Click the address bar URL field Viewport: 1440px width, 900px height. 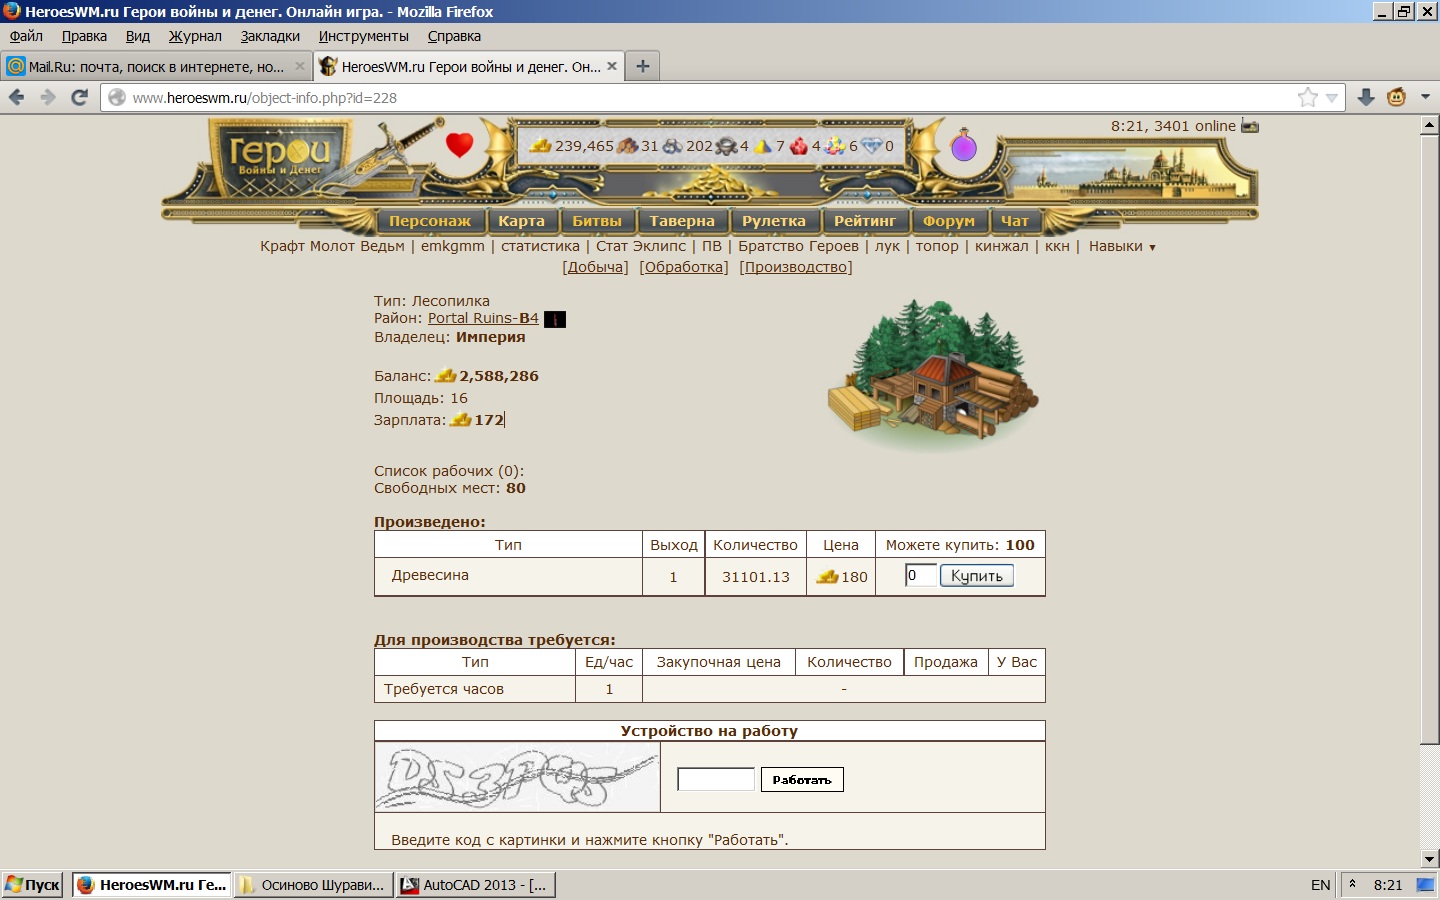pyautogui.click(x=700, y=98)
